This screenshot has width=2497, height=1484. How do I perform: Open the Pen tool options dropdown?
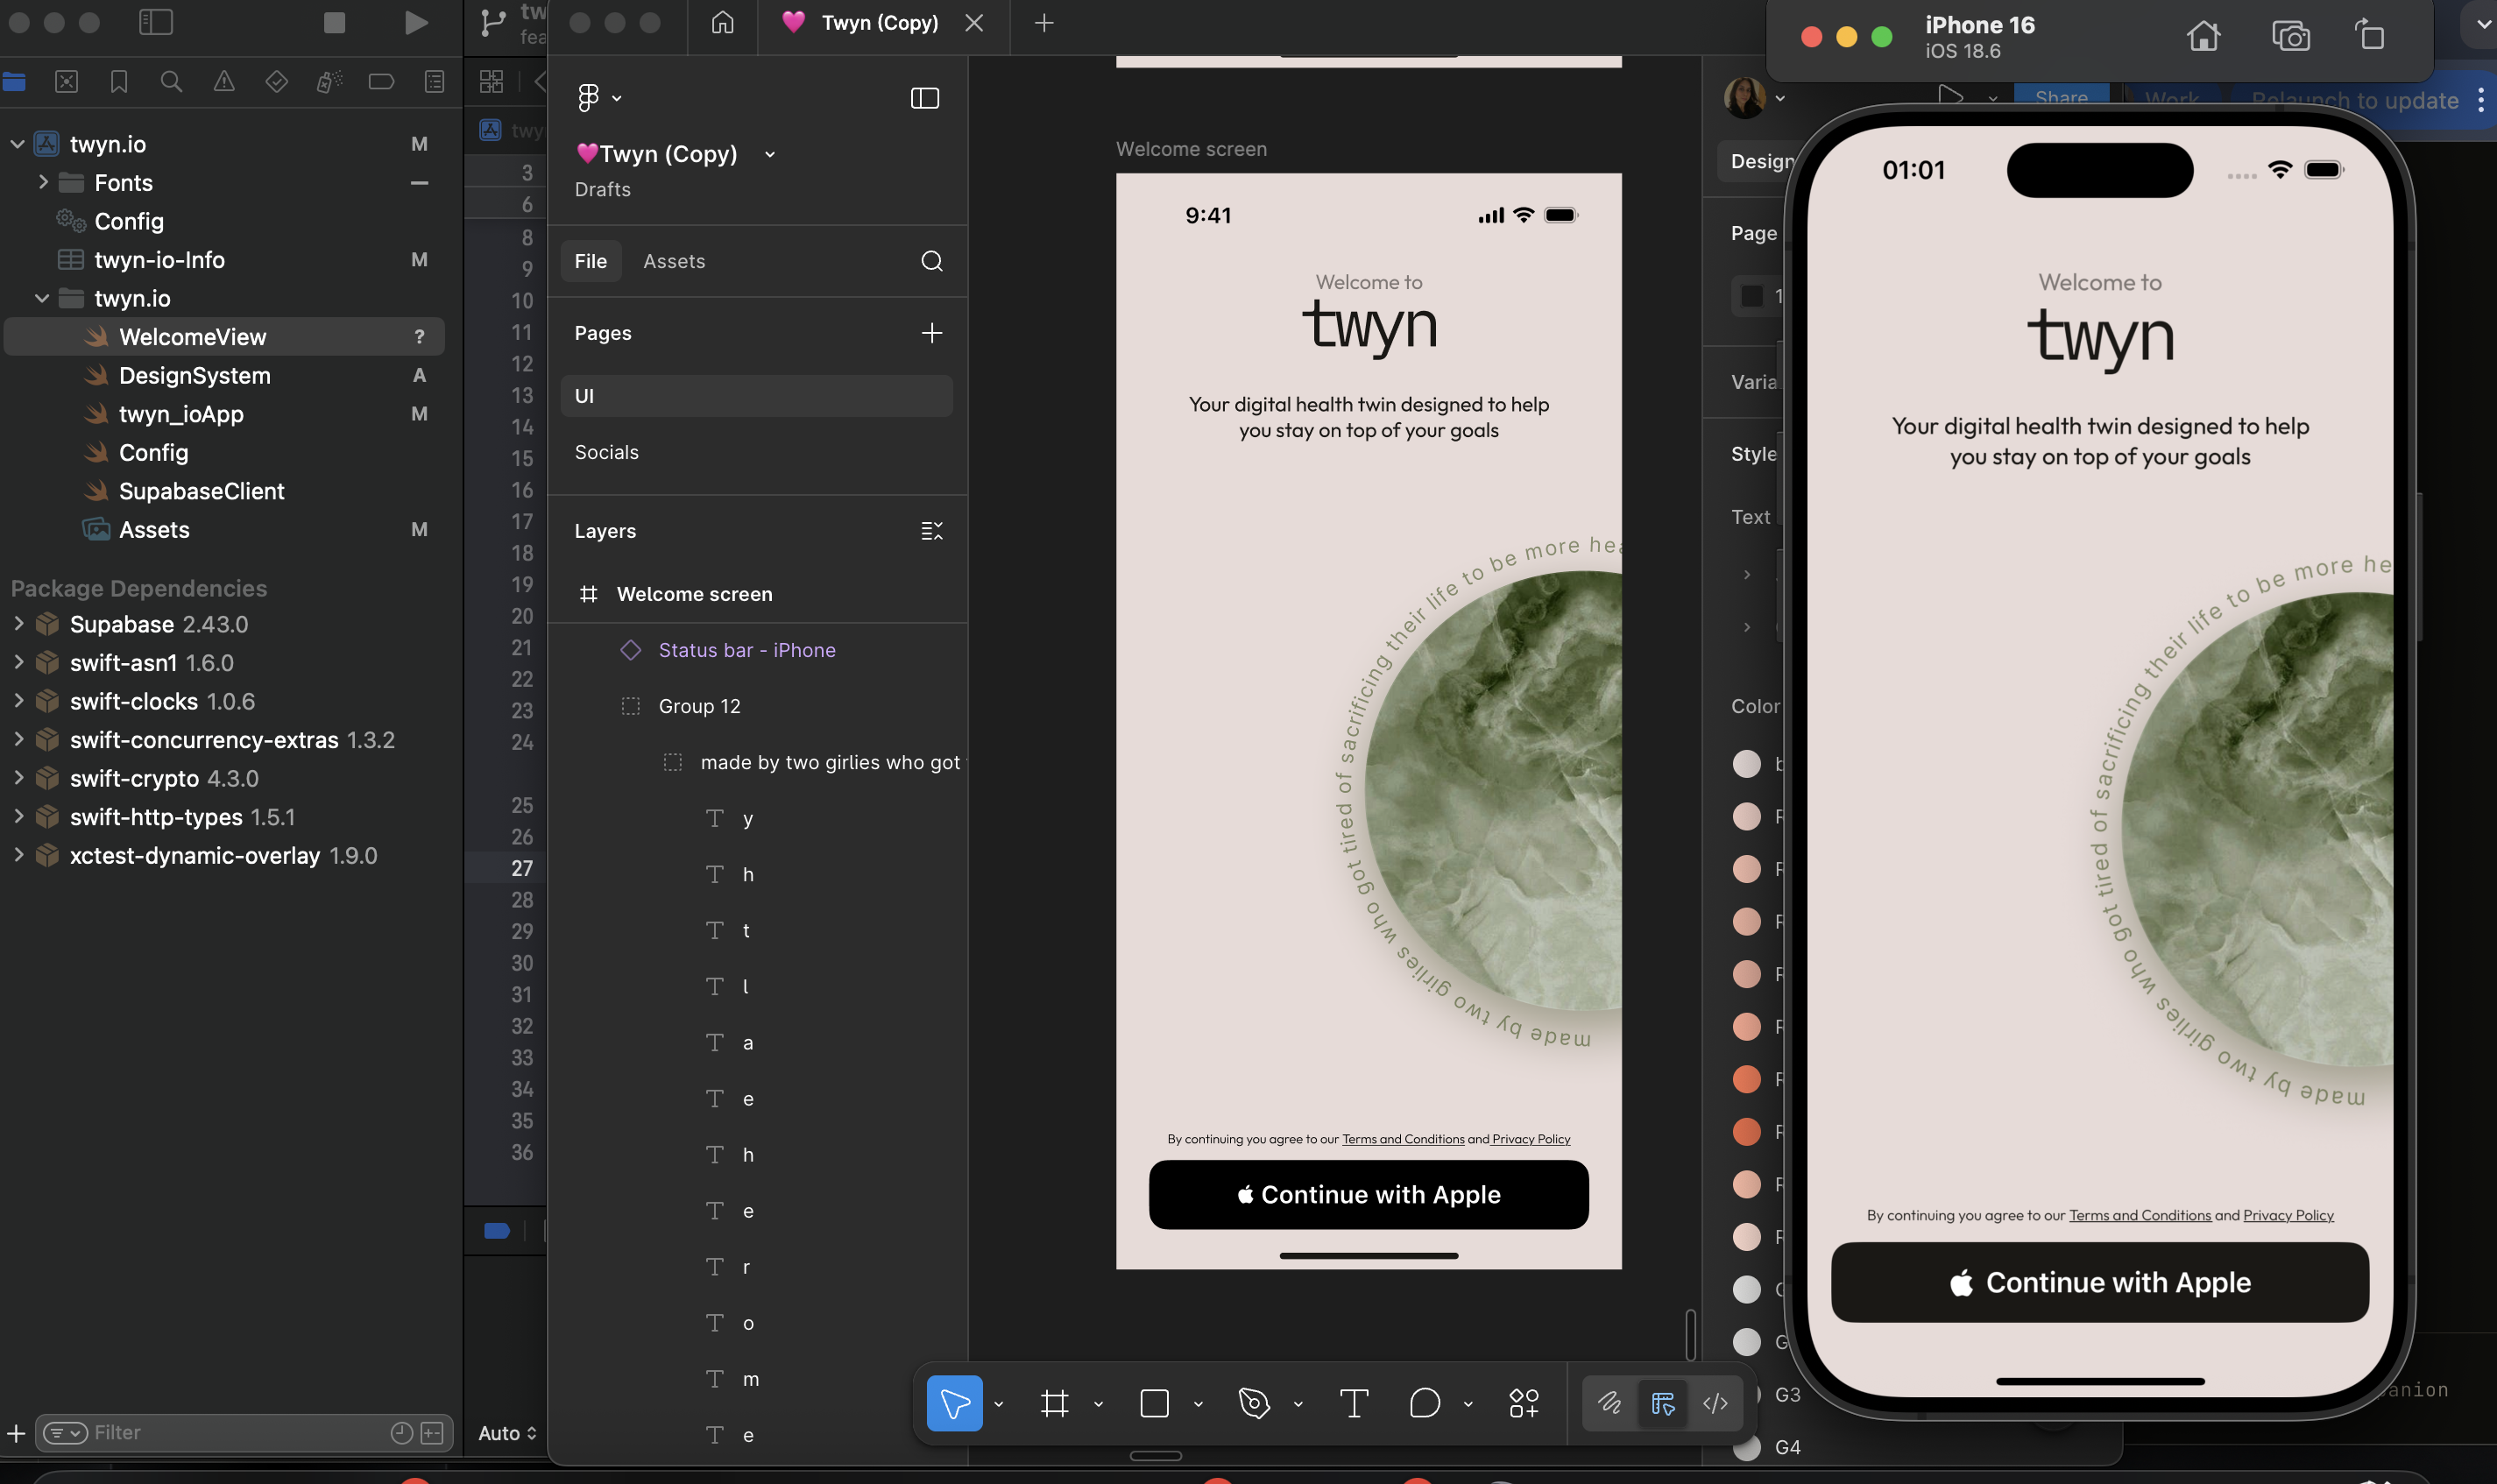(x=1298, y=1404)
